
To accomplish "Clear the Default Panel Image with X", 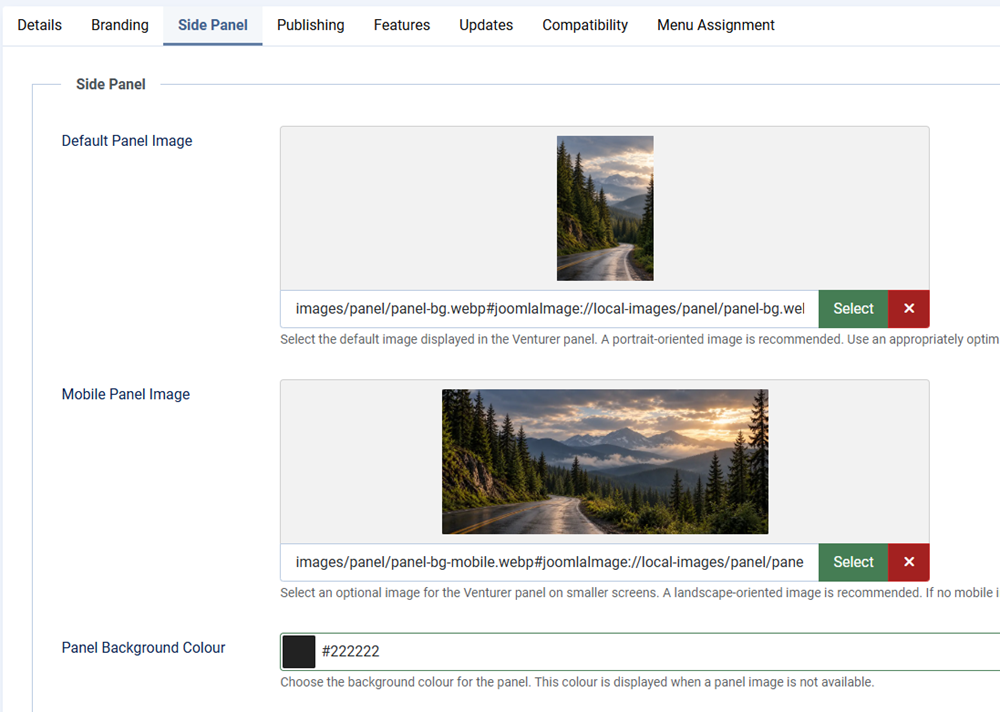I will [909, 309].
